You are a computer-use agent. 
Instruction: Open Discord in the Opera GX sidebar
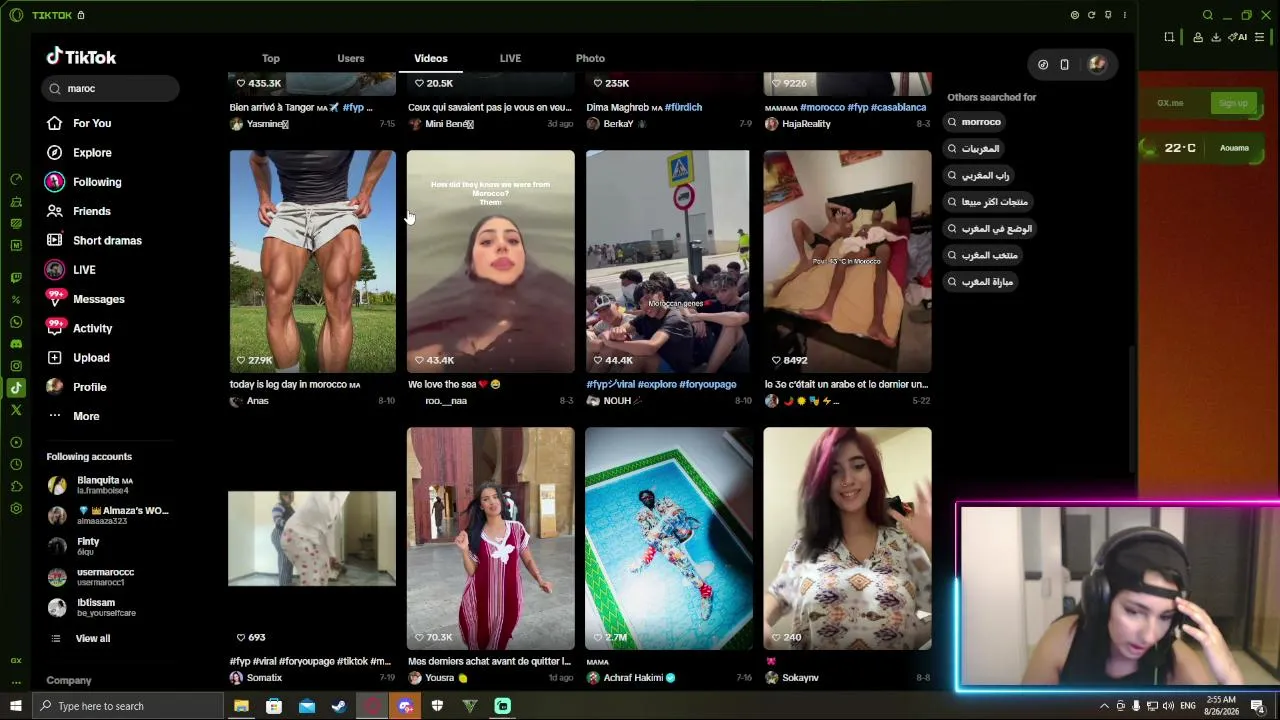coord(16,344)
